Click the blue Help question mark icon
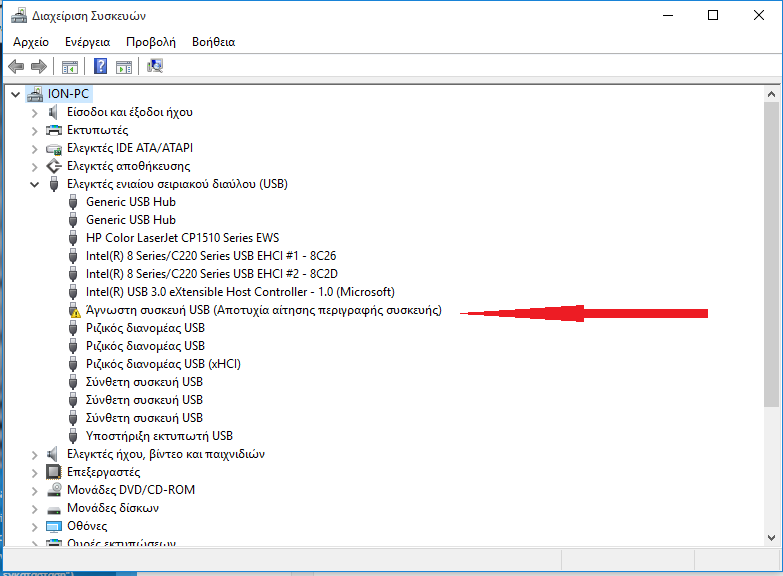The height and width of the screenshot is (576, 783). (x=100, y=66)
